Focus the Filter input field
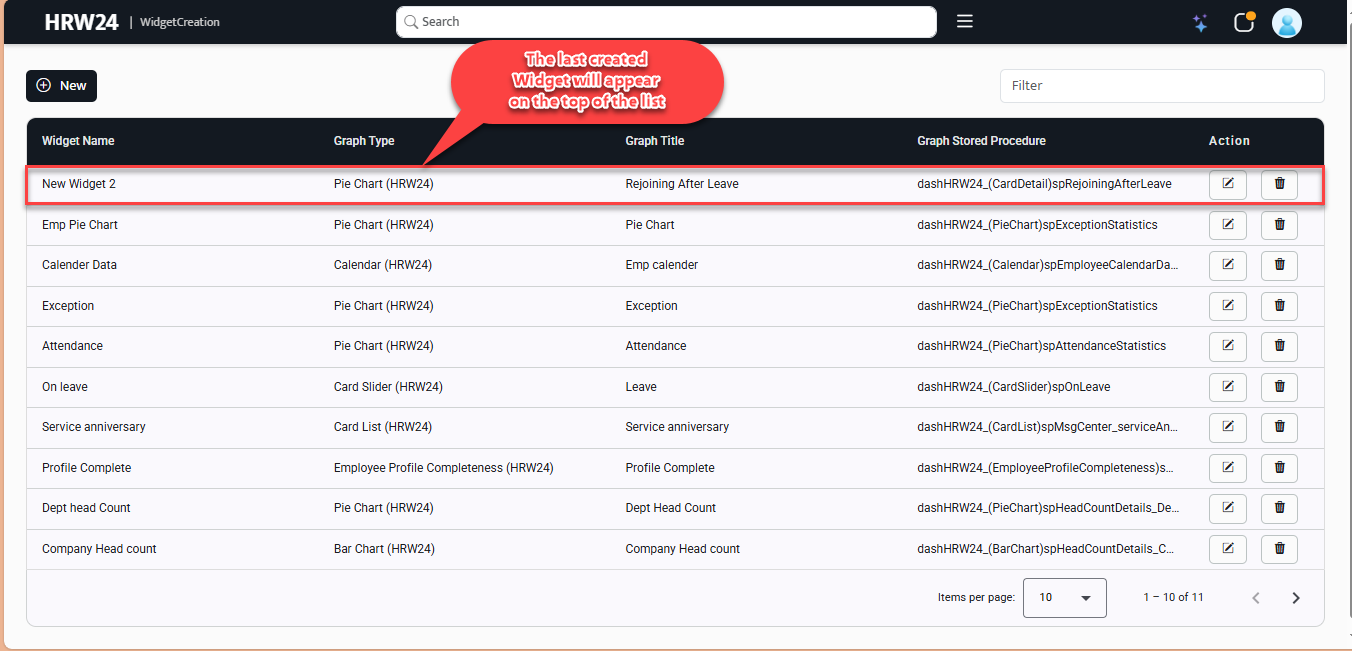 pyautogui.click(x=1161, y=86)
